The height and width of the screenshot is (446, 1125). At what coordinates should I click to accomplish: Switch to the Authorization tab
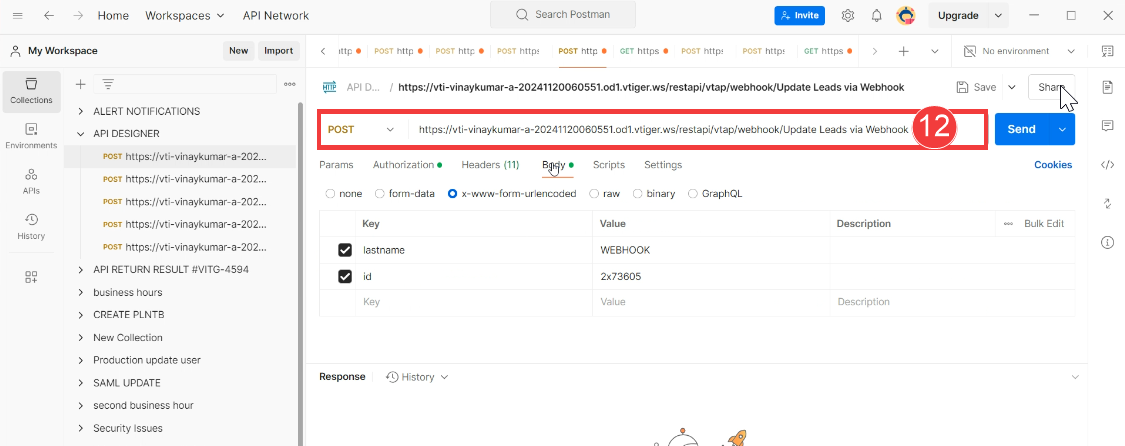[407, 164]
